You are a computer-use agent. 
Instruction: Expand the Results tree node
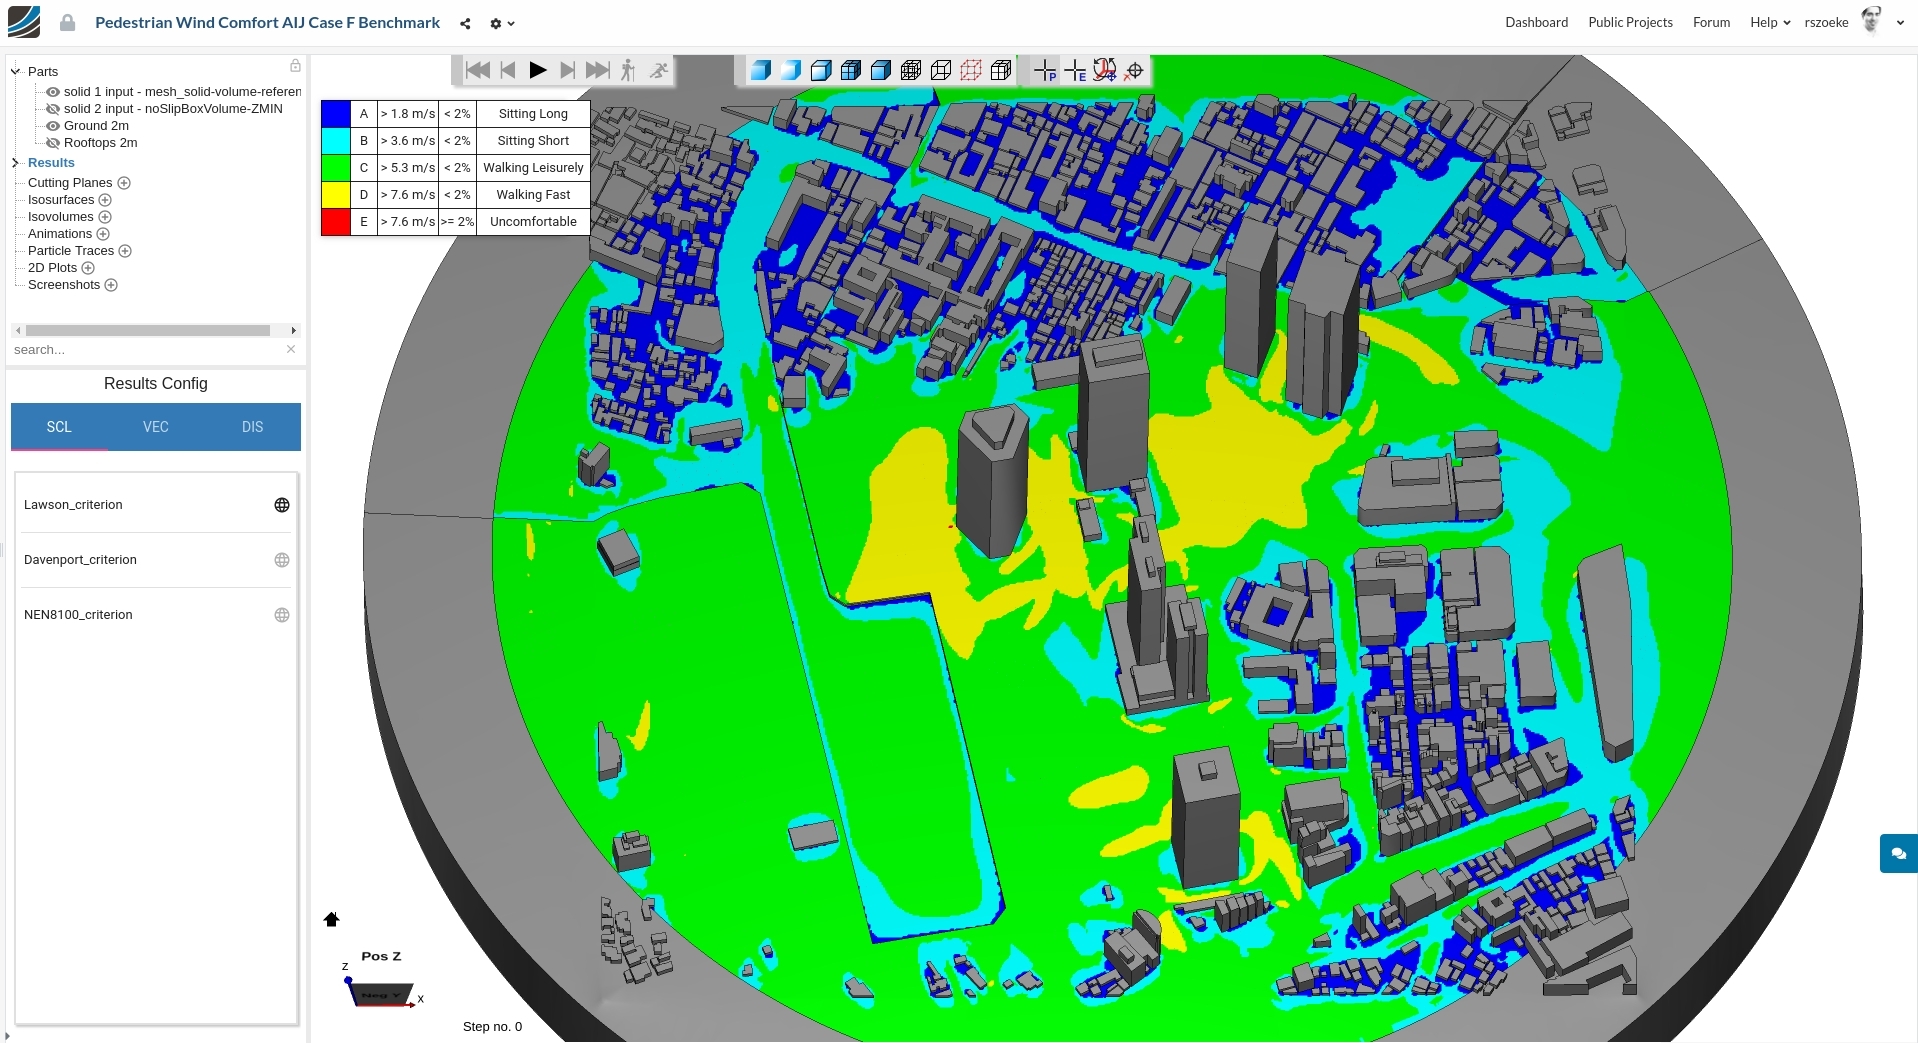pos(14,163)
